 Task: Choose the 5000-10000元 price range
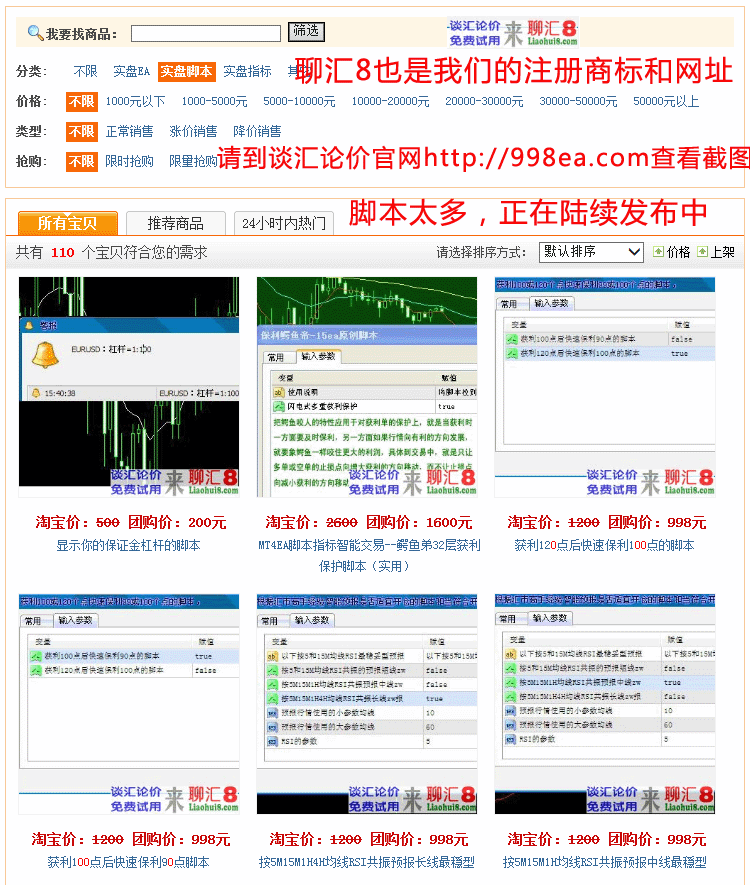299,102
